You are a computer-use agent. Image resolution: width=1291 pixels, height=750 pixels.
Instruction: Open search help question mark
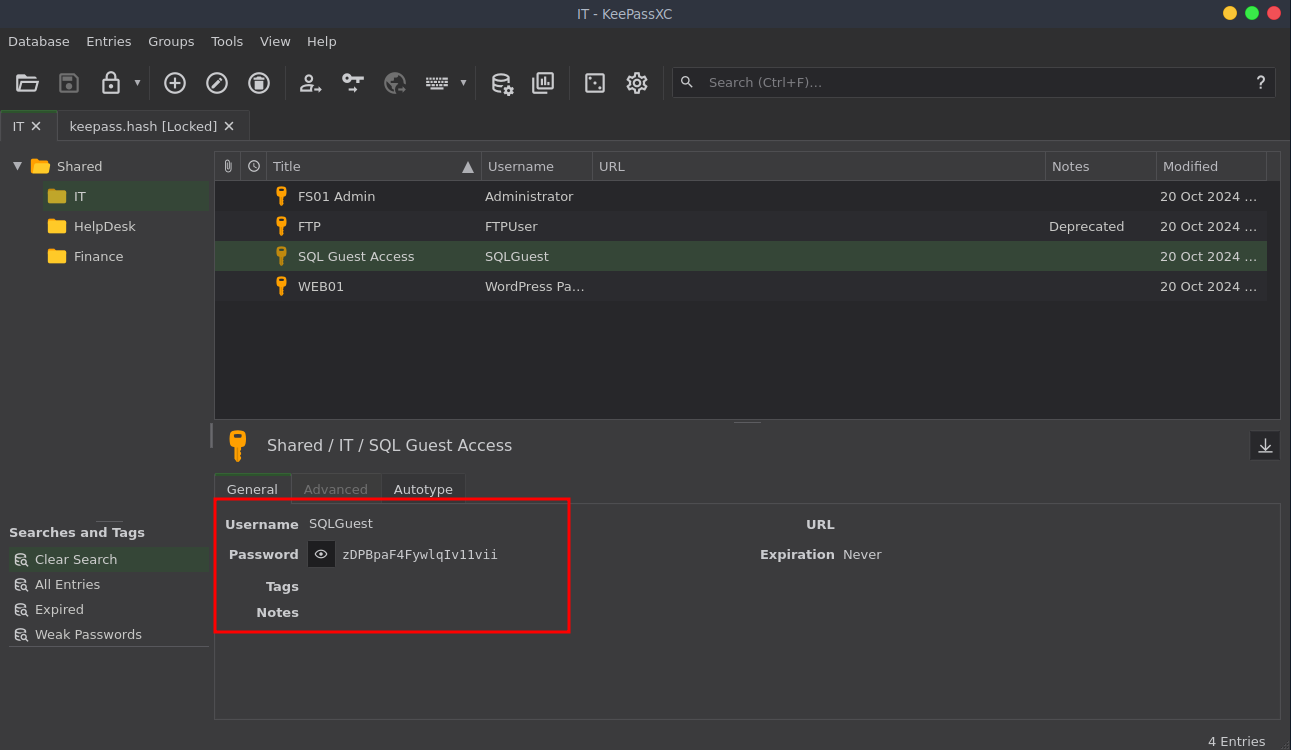pos(1261,83)
